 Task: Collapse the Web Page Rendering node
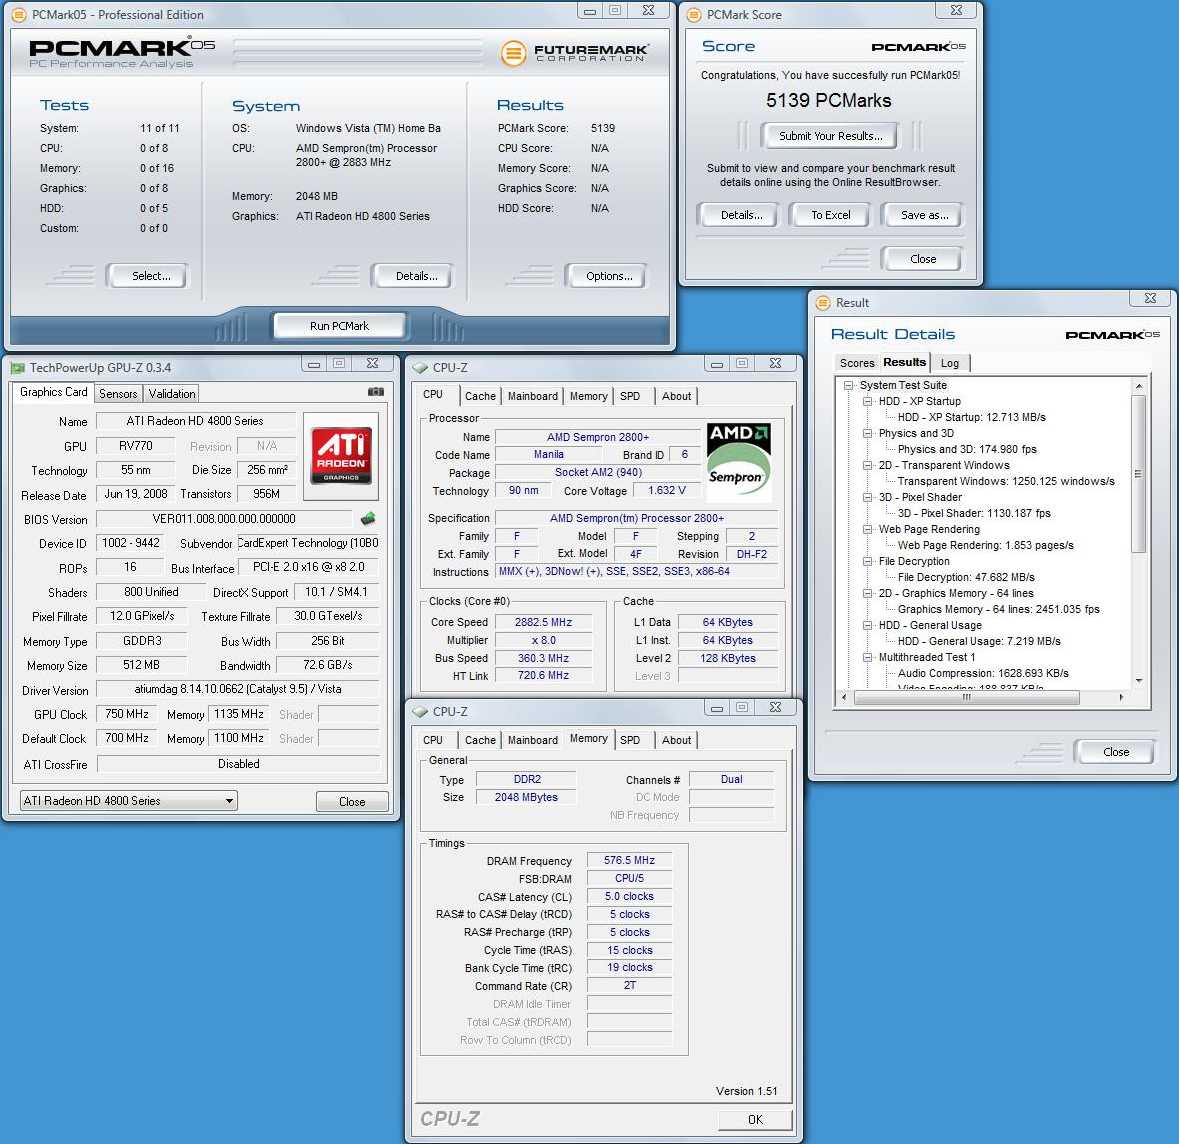(867, 530)
